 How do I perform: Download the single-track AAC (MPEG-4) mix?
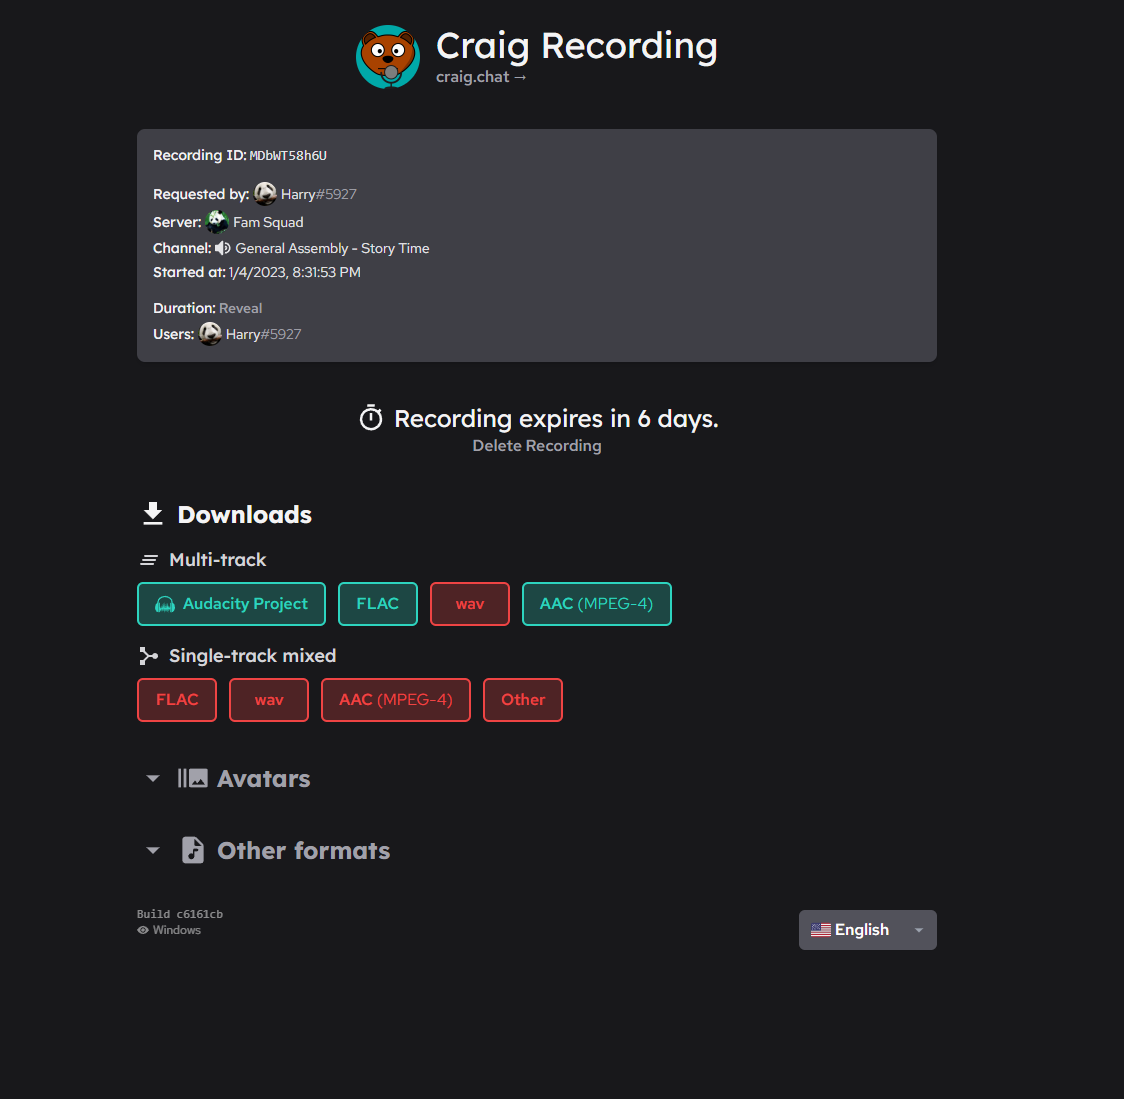pos(396,699)
